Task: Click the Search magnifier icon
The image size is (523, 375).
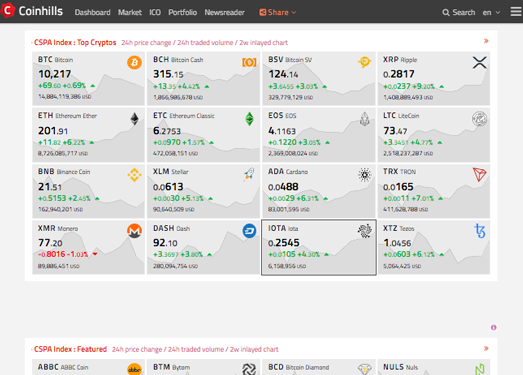Action: pyautogui.click(x=446, y=13)
